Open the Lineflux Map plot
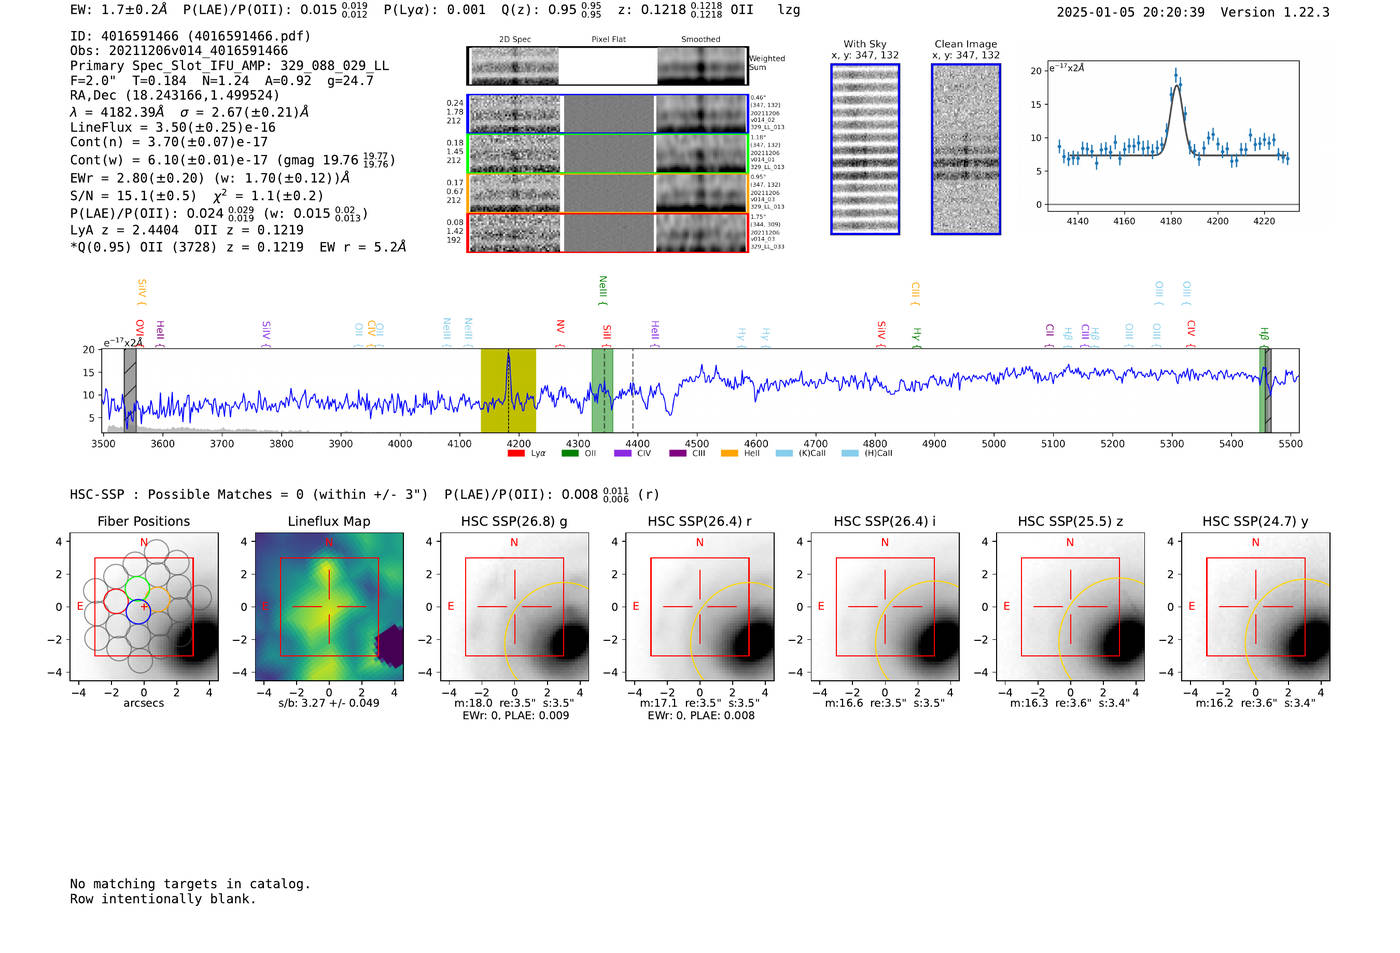Viewport: 1400px width, 953px height. pyautogui.click(x=329, y=607)
